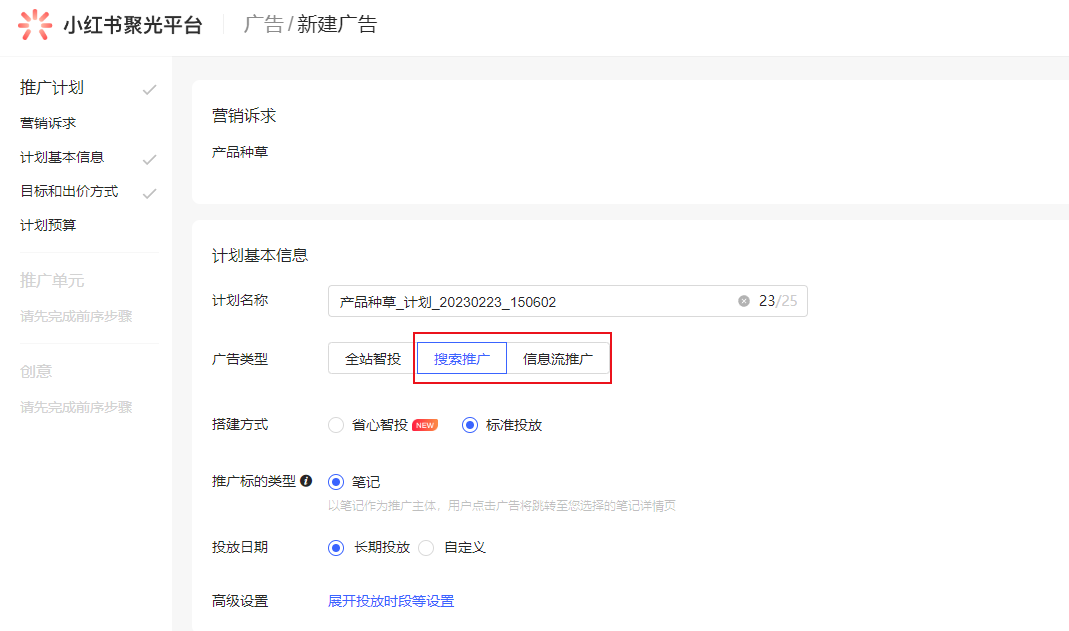Jump to 计划预算 in the sidebar
The image size is (1069, 631).
point(48,226)
